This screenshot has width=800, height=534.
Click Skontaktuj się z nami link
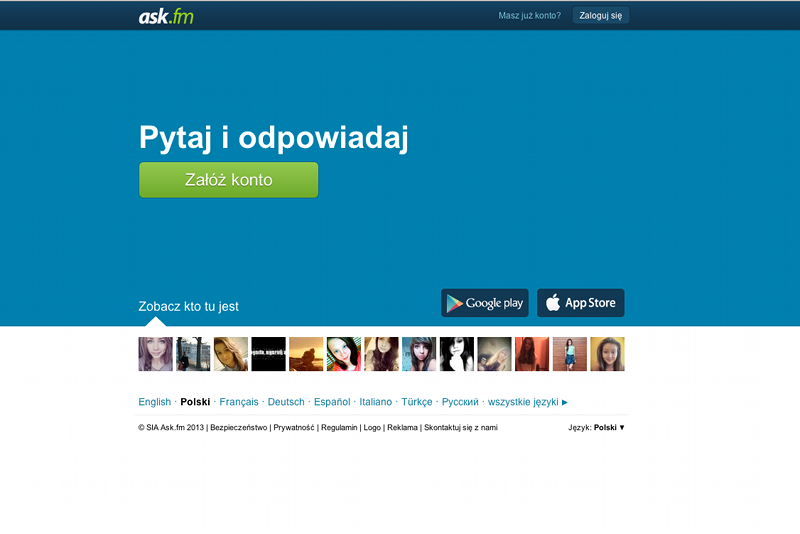[460, 427]
